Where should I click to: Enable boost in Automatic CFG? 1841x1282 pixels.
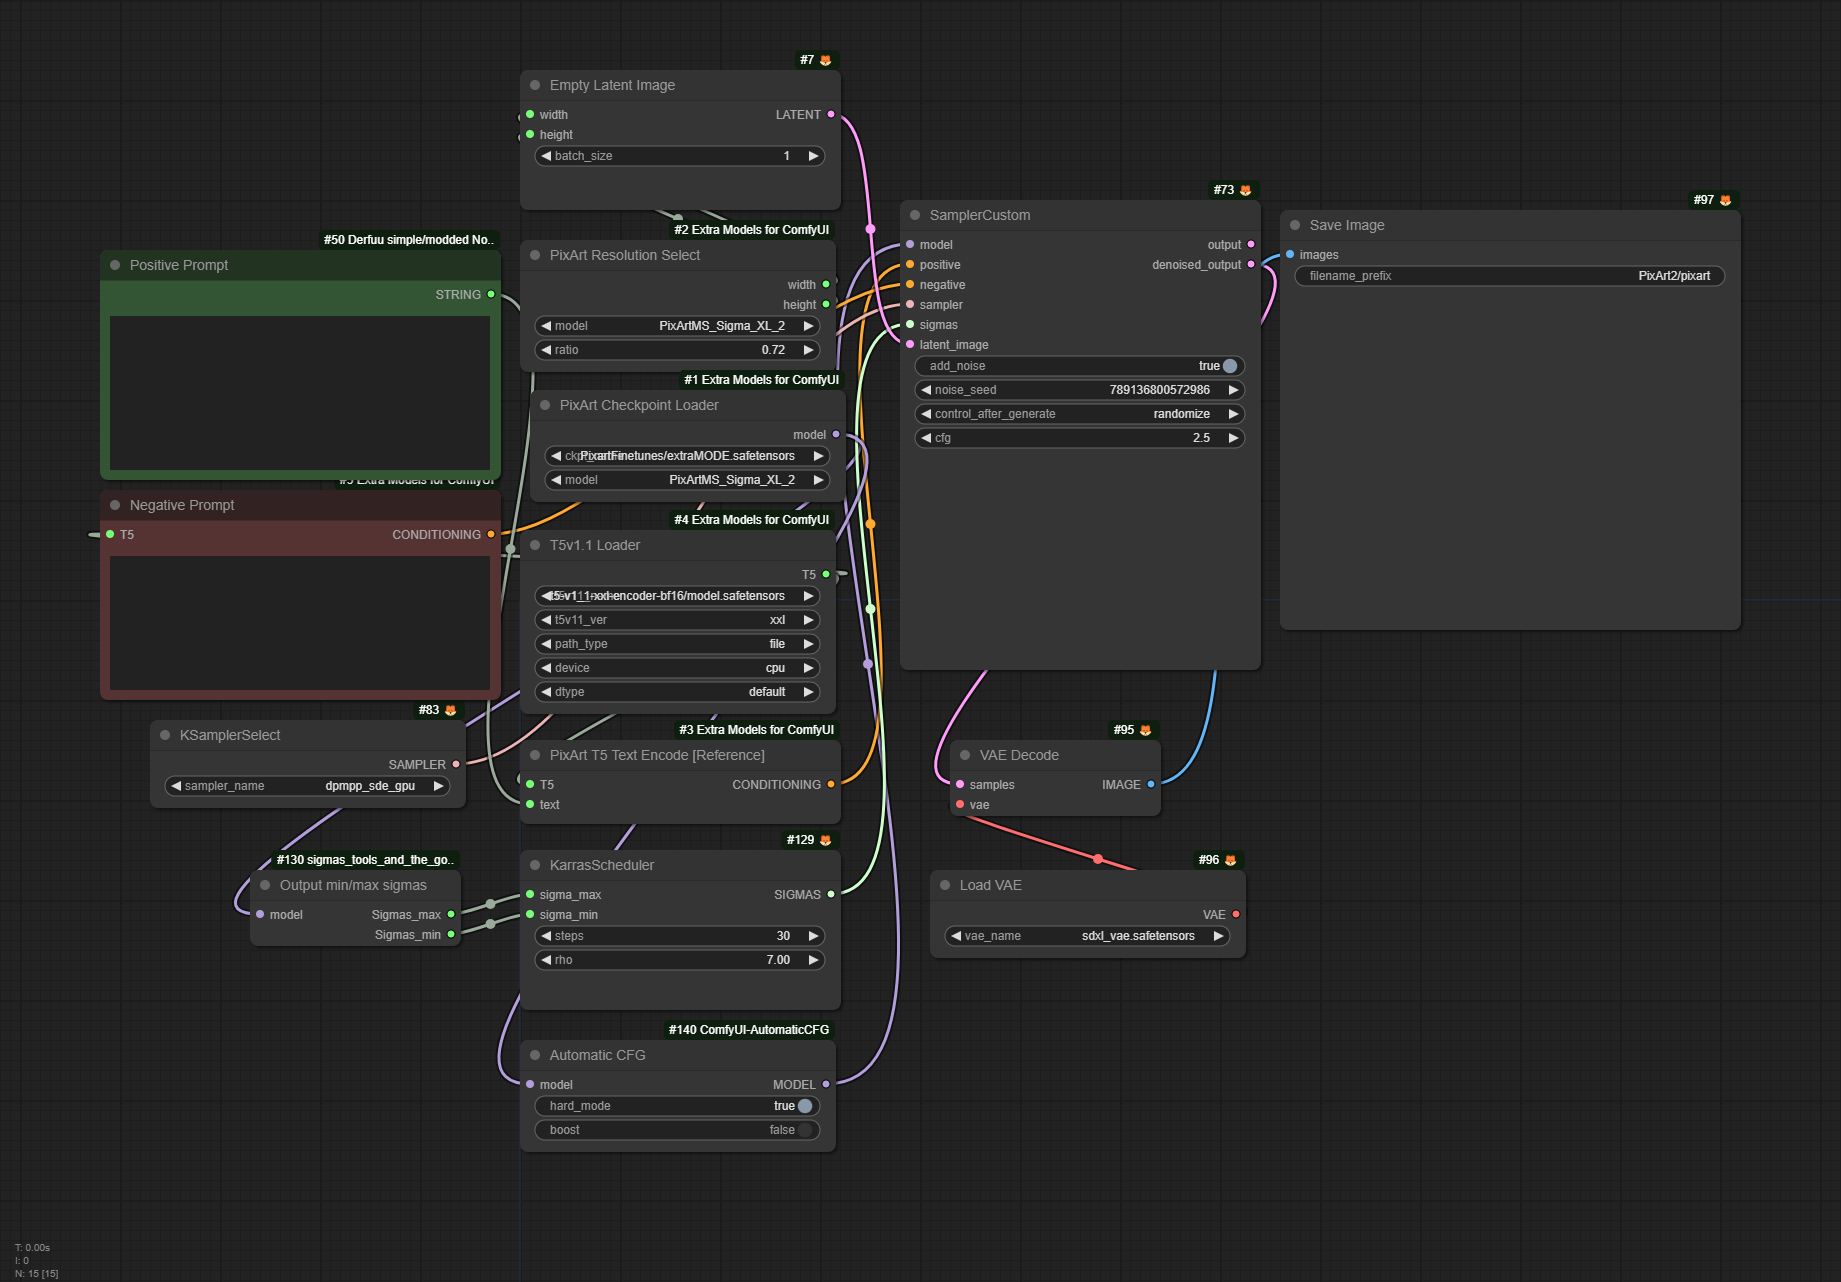click(x=804, y=1130)
